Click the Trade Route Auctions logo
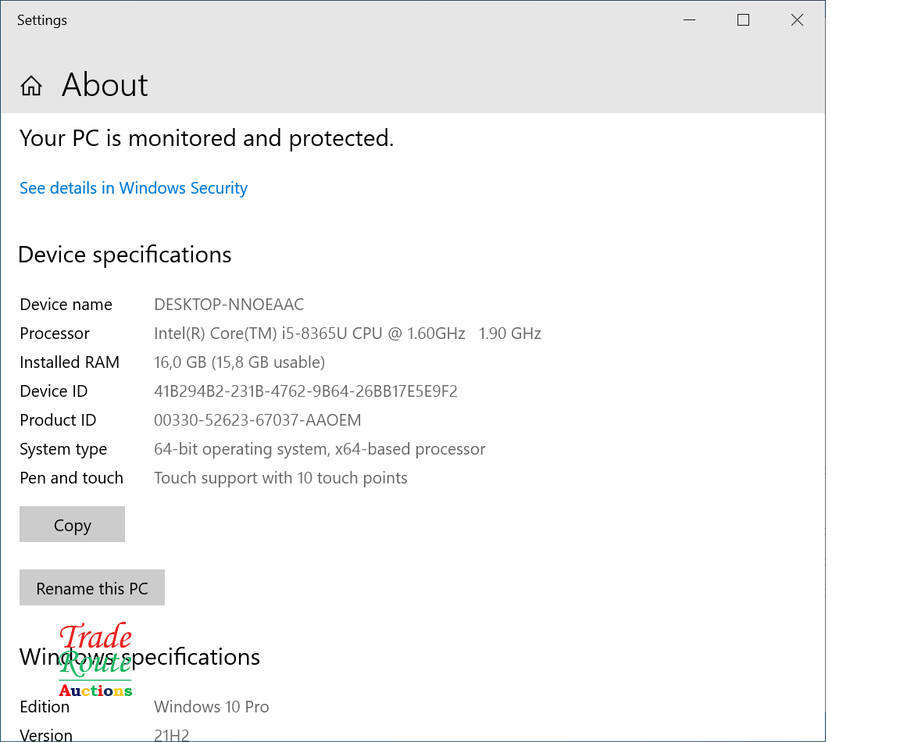The width and height of the screenshot is (900, 742). (95, 660)
